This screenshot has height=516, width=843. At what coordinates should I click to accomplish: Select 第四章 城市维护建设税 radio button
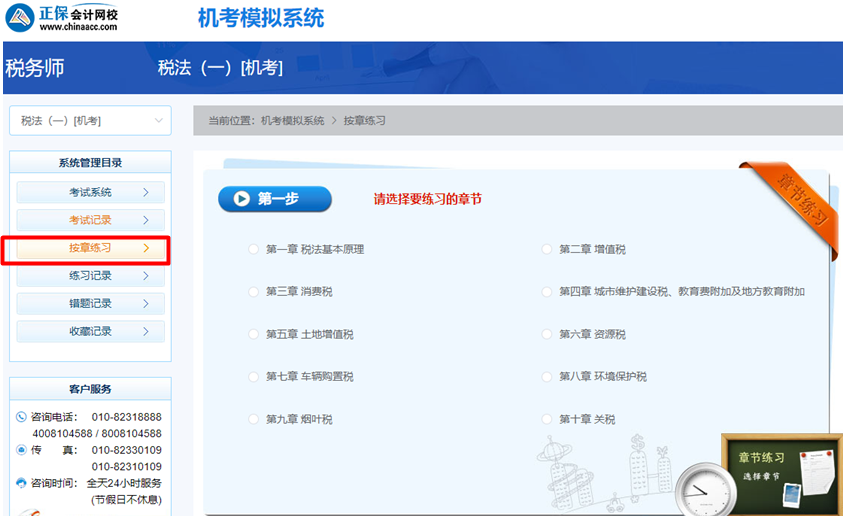(547, 292)
